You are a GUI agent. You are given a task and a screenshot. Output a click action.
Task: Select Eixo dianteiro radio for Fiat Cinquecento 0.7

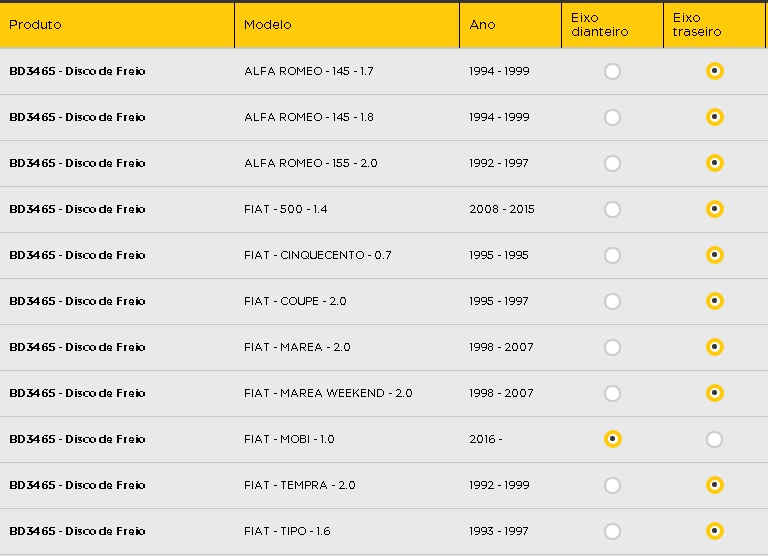pos(612,256)
